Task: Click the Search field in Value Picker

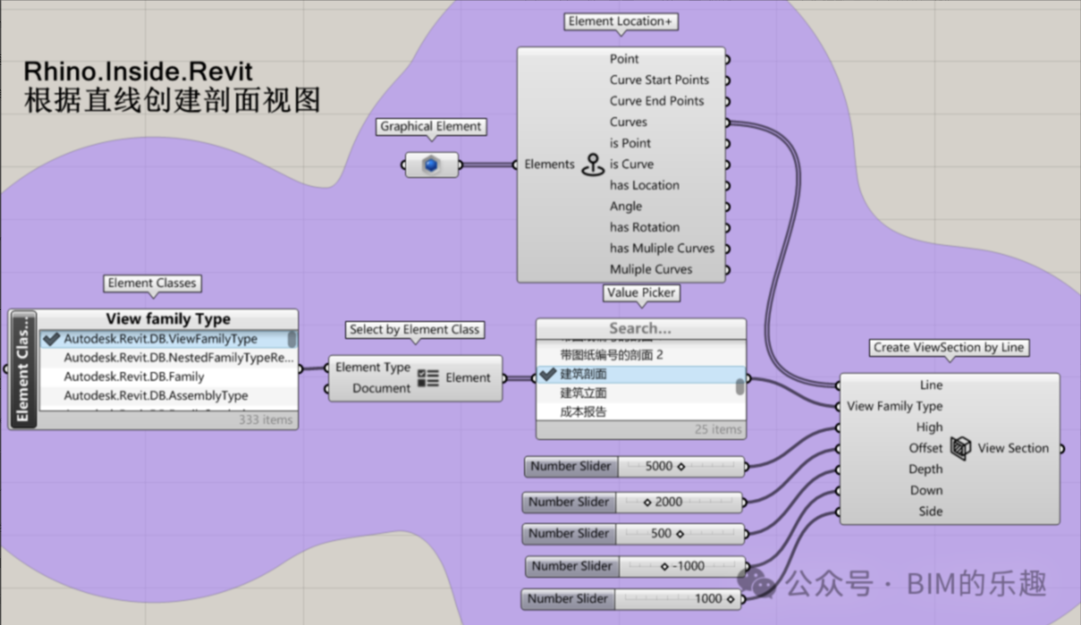Action: click(x=640, y=328)
